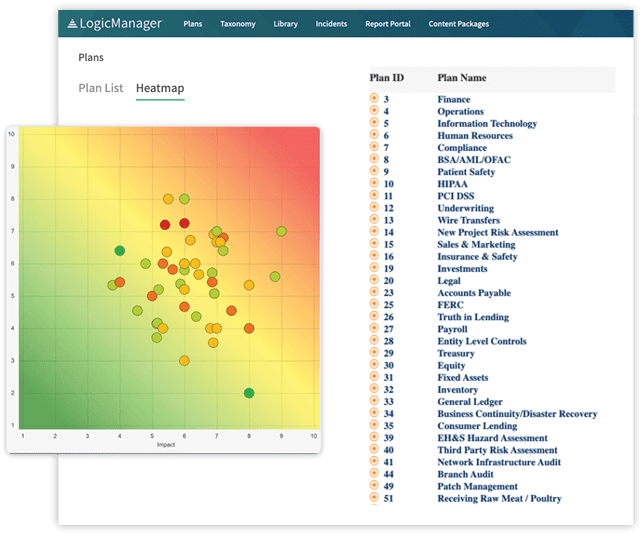The height and width of the screenshot is (535, 643).
Task: Expand the Finance plan row
Action: point(374,99)
